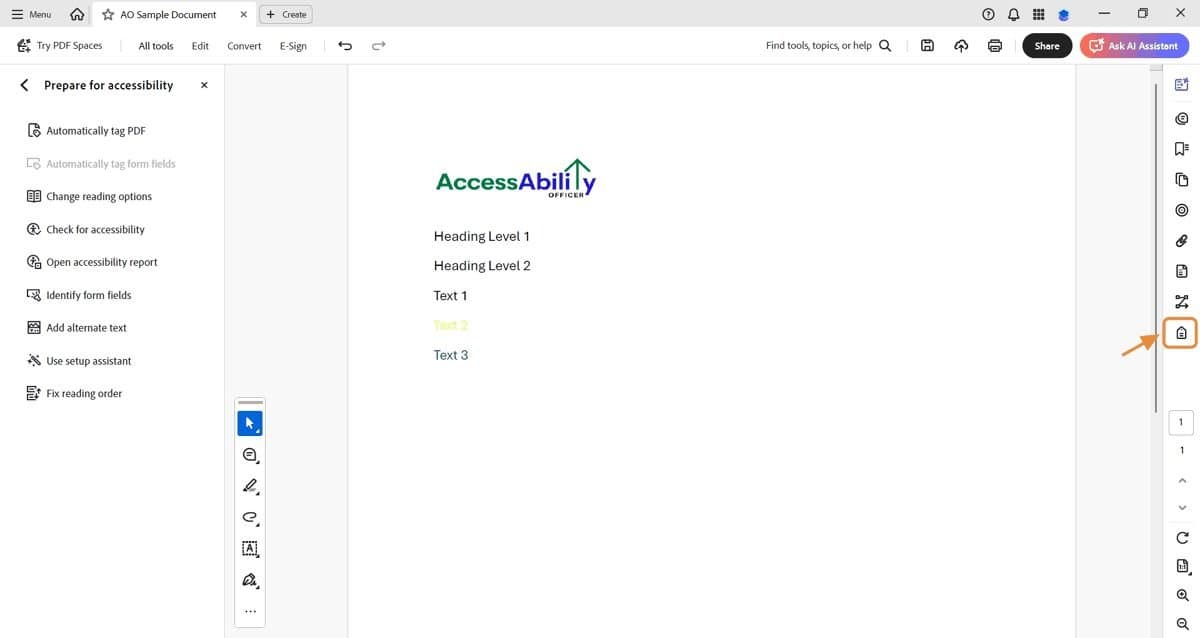Run Check for accessibility
Image resolution: width=1200 pixels, height=638 pixels.
point(92,229)
